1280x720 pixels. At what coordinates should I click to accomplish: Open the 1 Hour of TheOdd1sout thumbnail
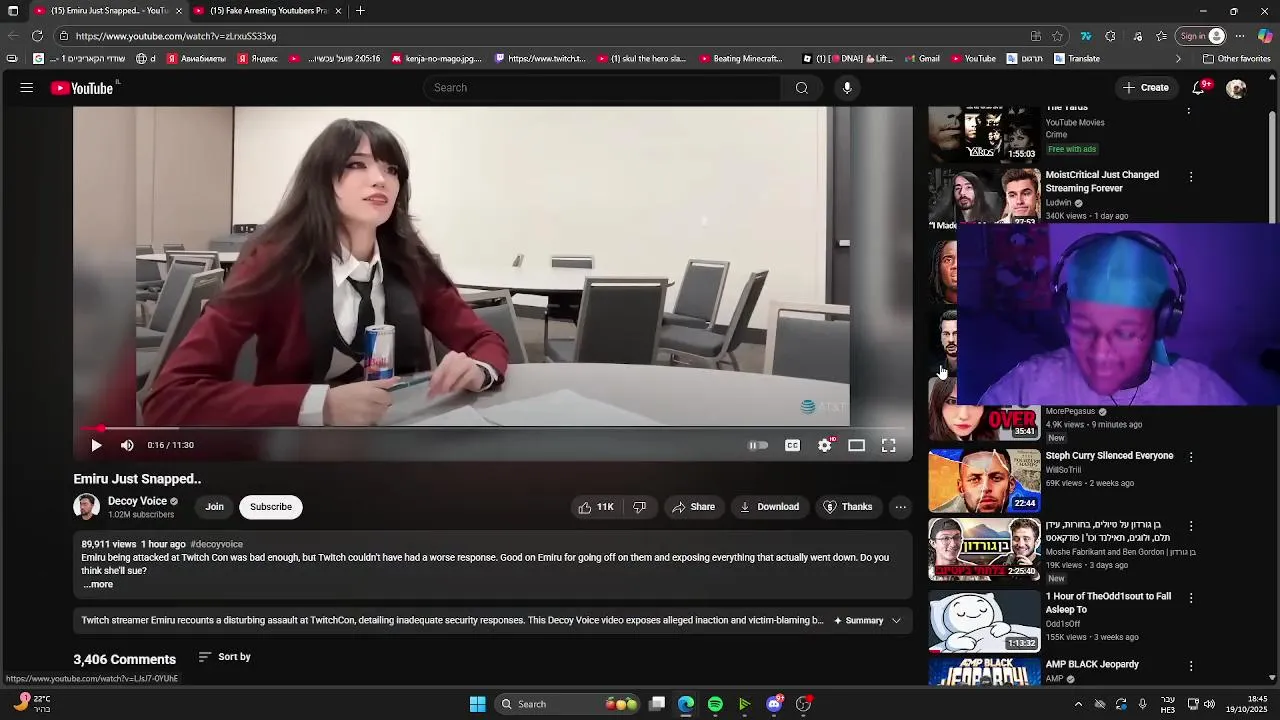984,621
